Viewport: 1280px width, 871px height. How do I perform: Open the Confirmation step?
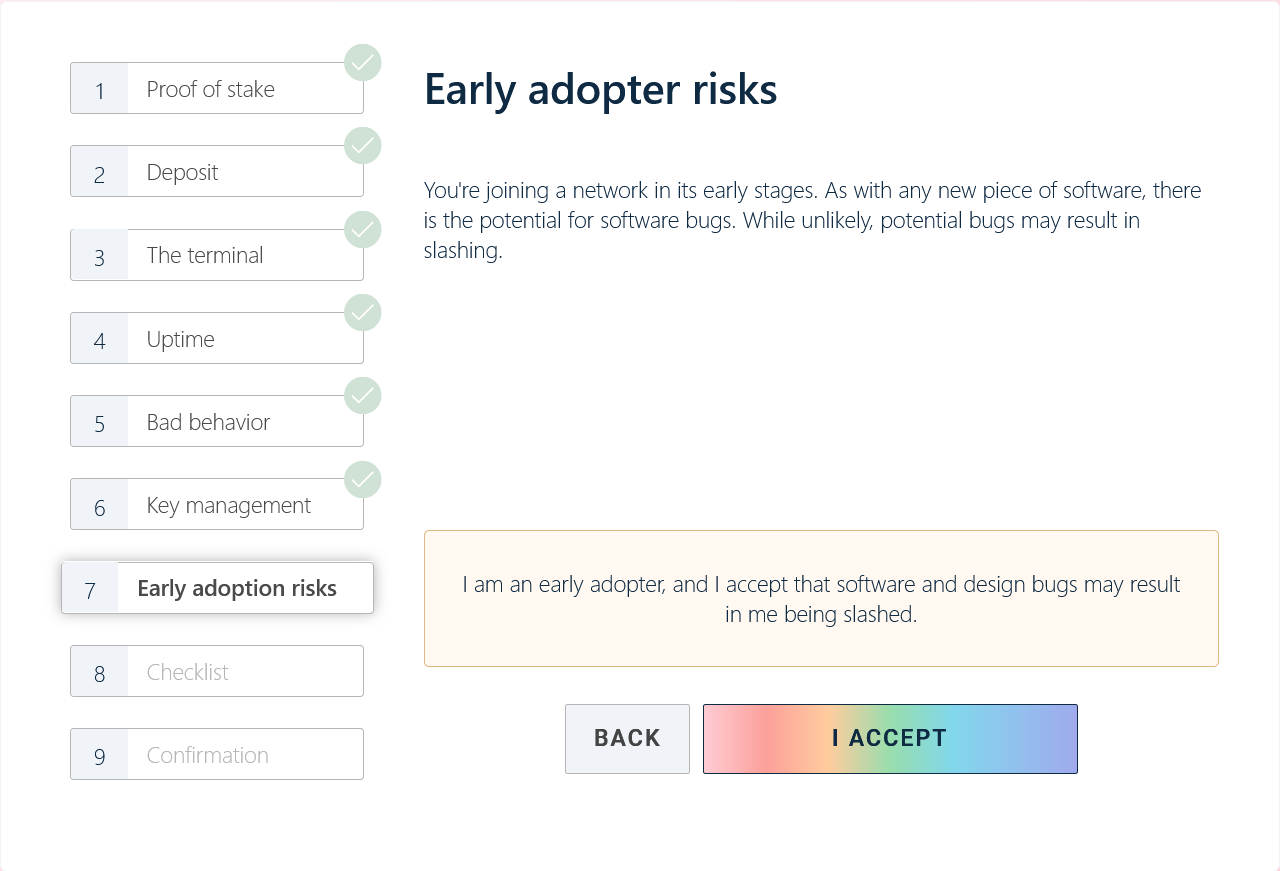coord(216,755)
